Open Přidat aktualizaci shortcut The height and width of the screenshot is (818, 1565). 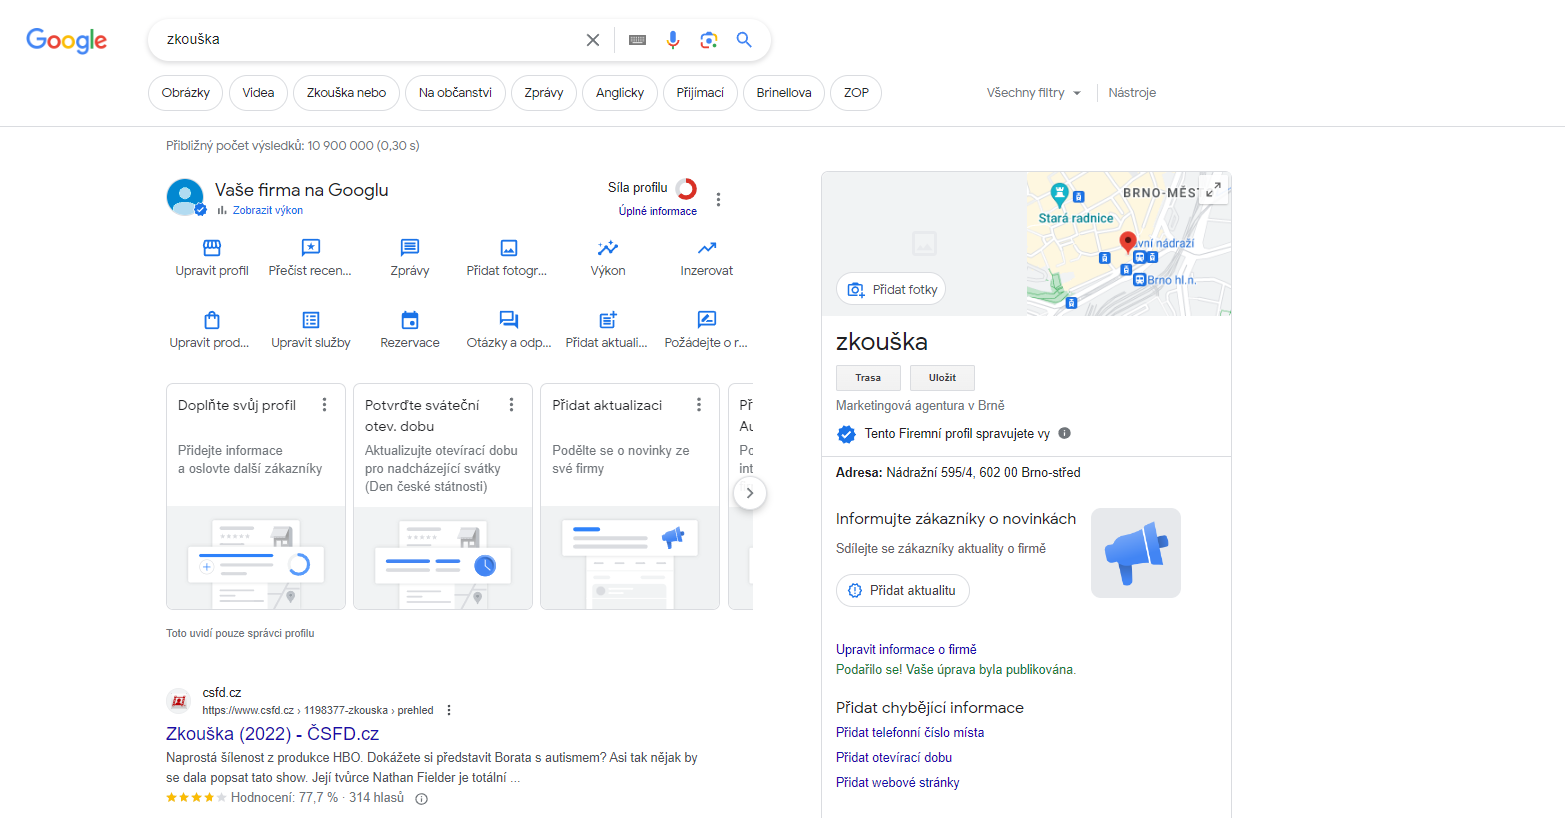(x=607, y=330)
